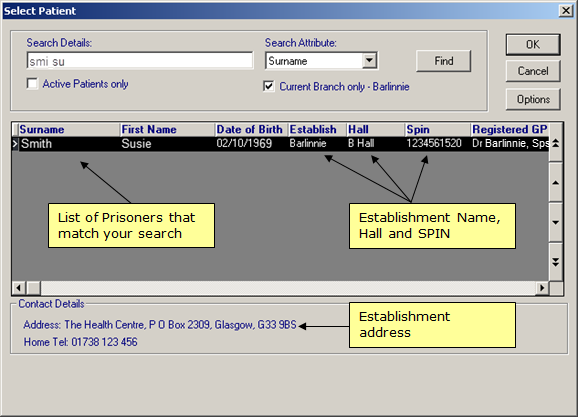
Task: Enable the Active Patients only checkbox
Action: (32, 84)
